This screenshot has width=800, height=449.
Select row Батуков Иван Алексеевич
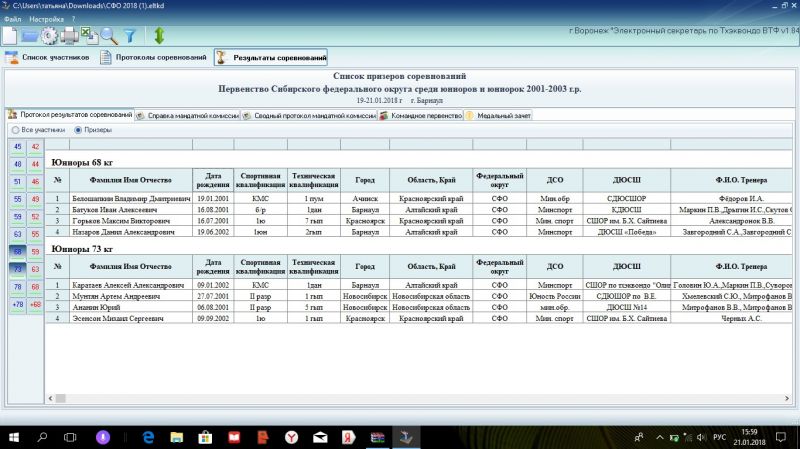(x=418, y=210)
